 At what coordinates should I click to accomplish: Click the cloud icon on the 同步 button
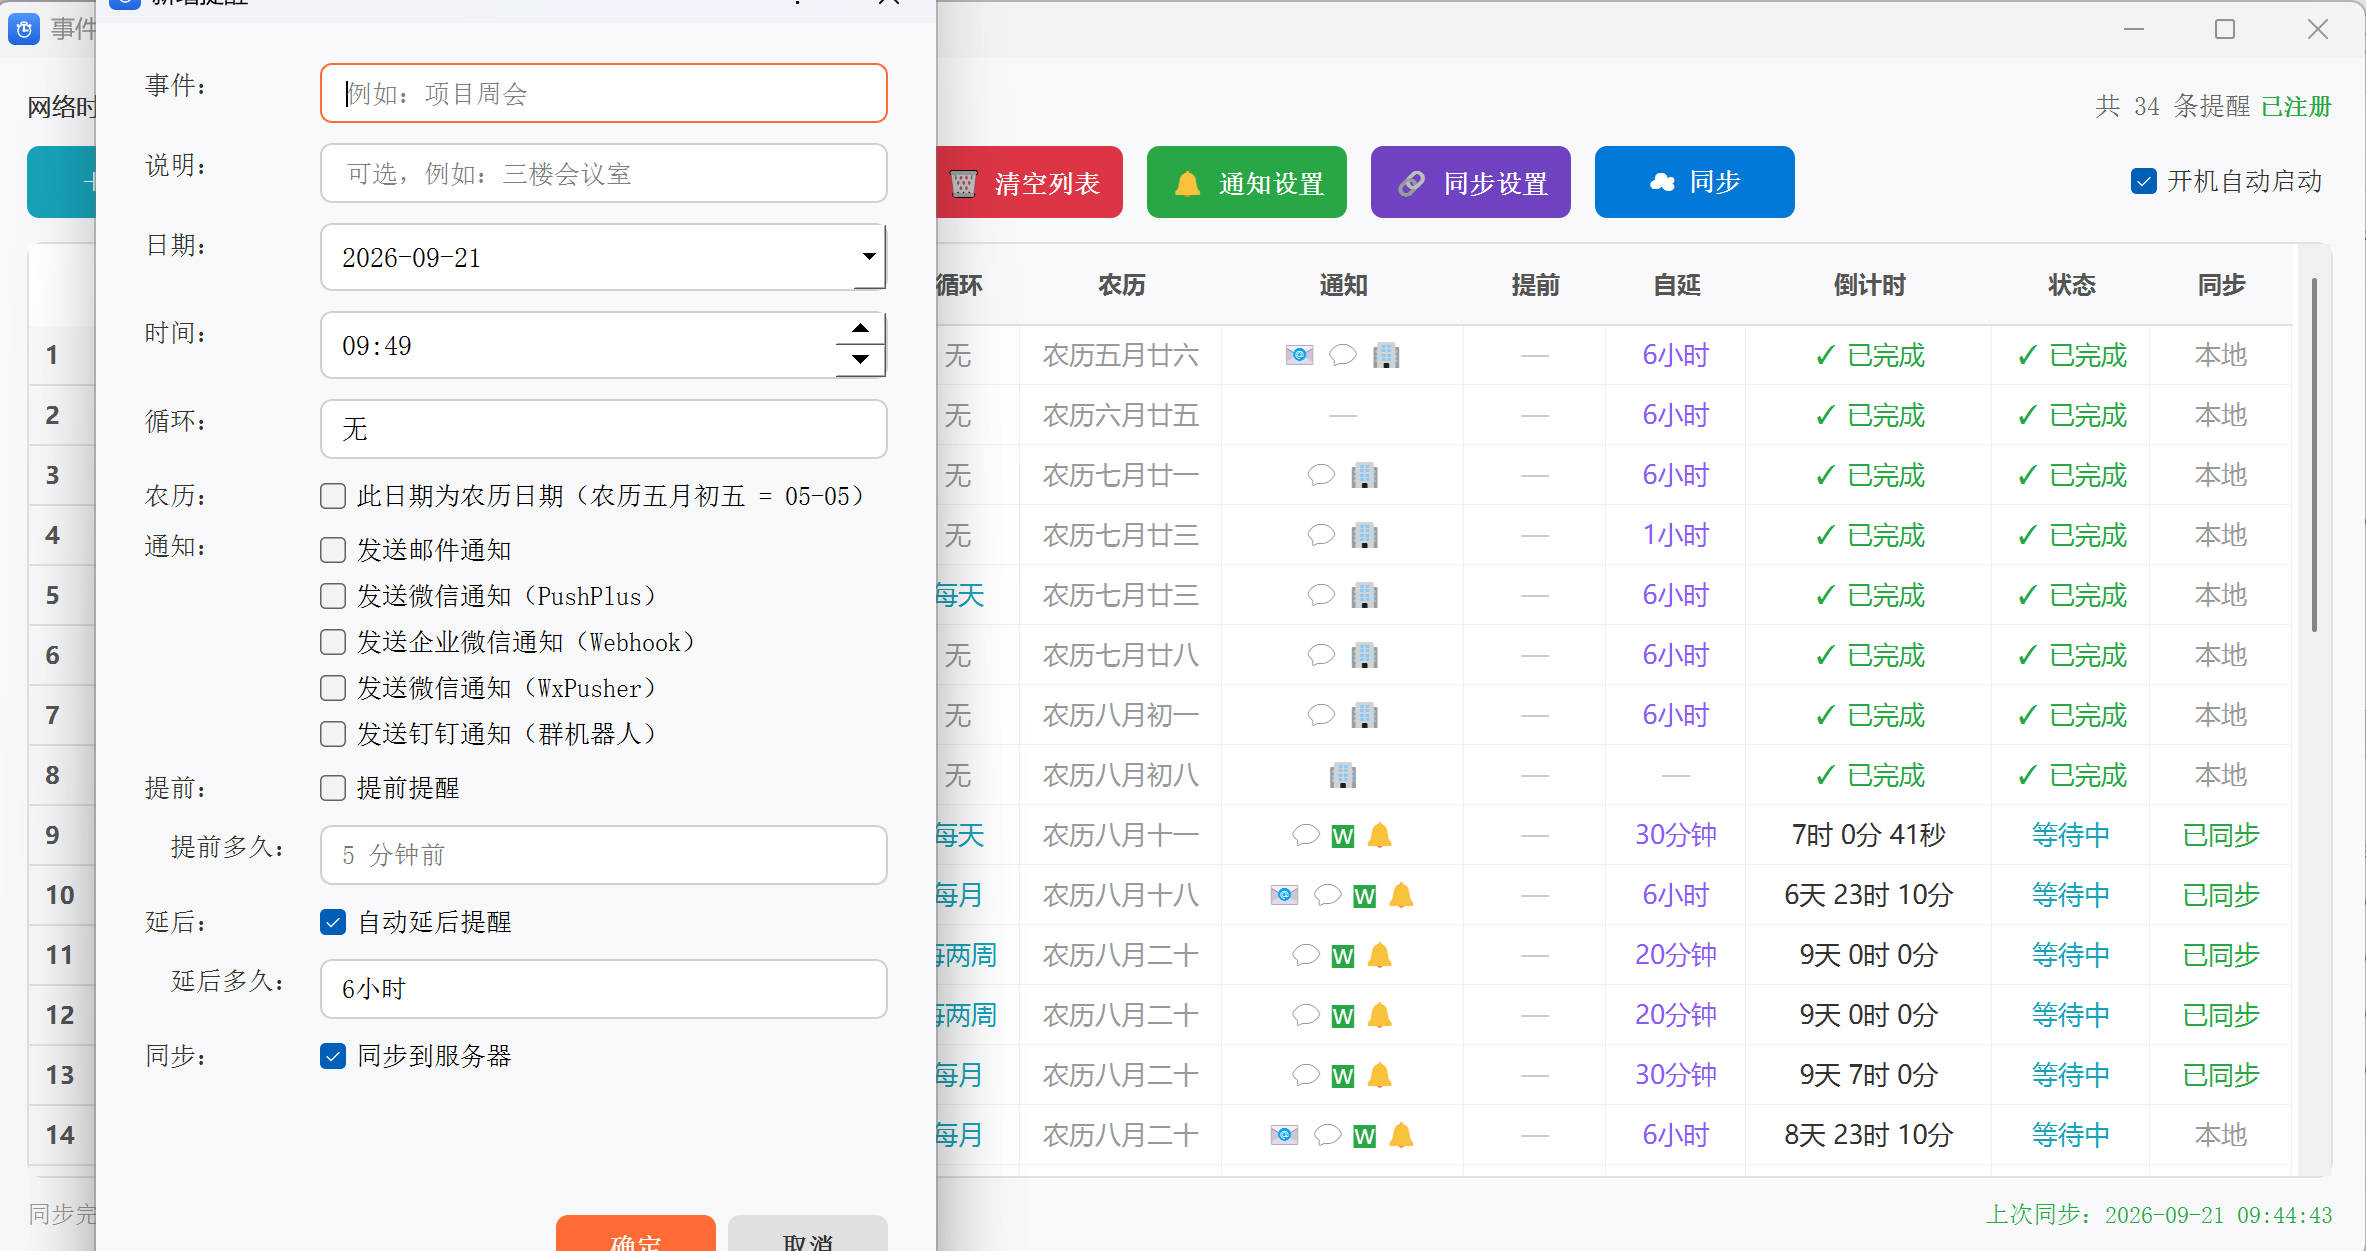(1662, 182)
